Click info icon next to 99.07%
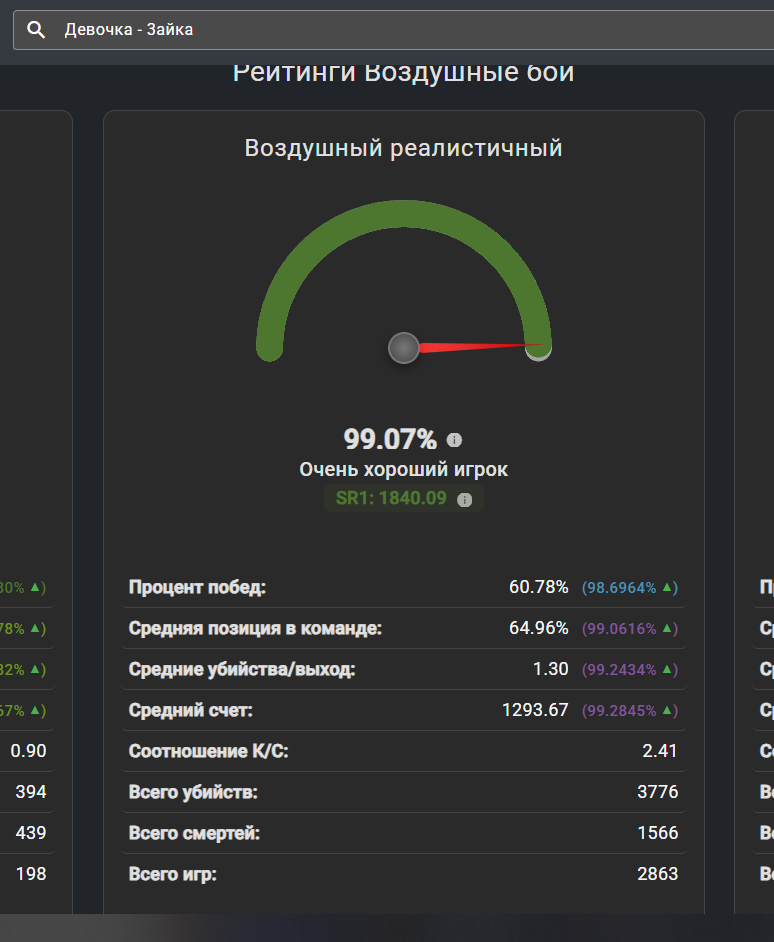 point(454,440)
